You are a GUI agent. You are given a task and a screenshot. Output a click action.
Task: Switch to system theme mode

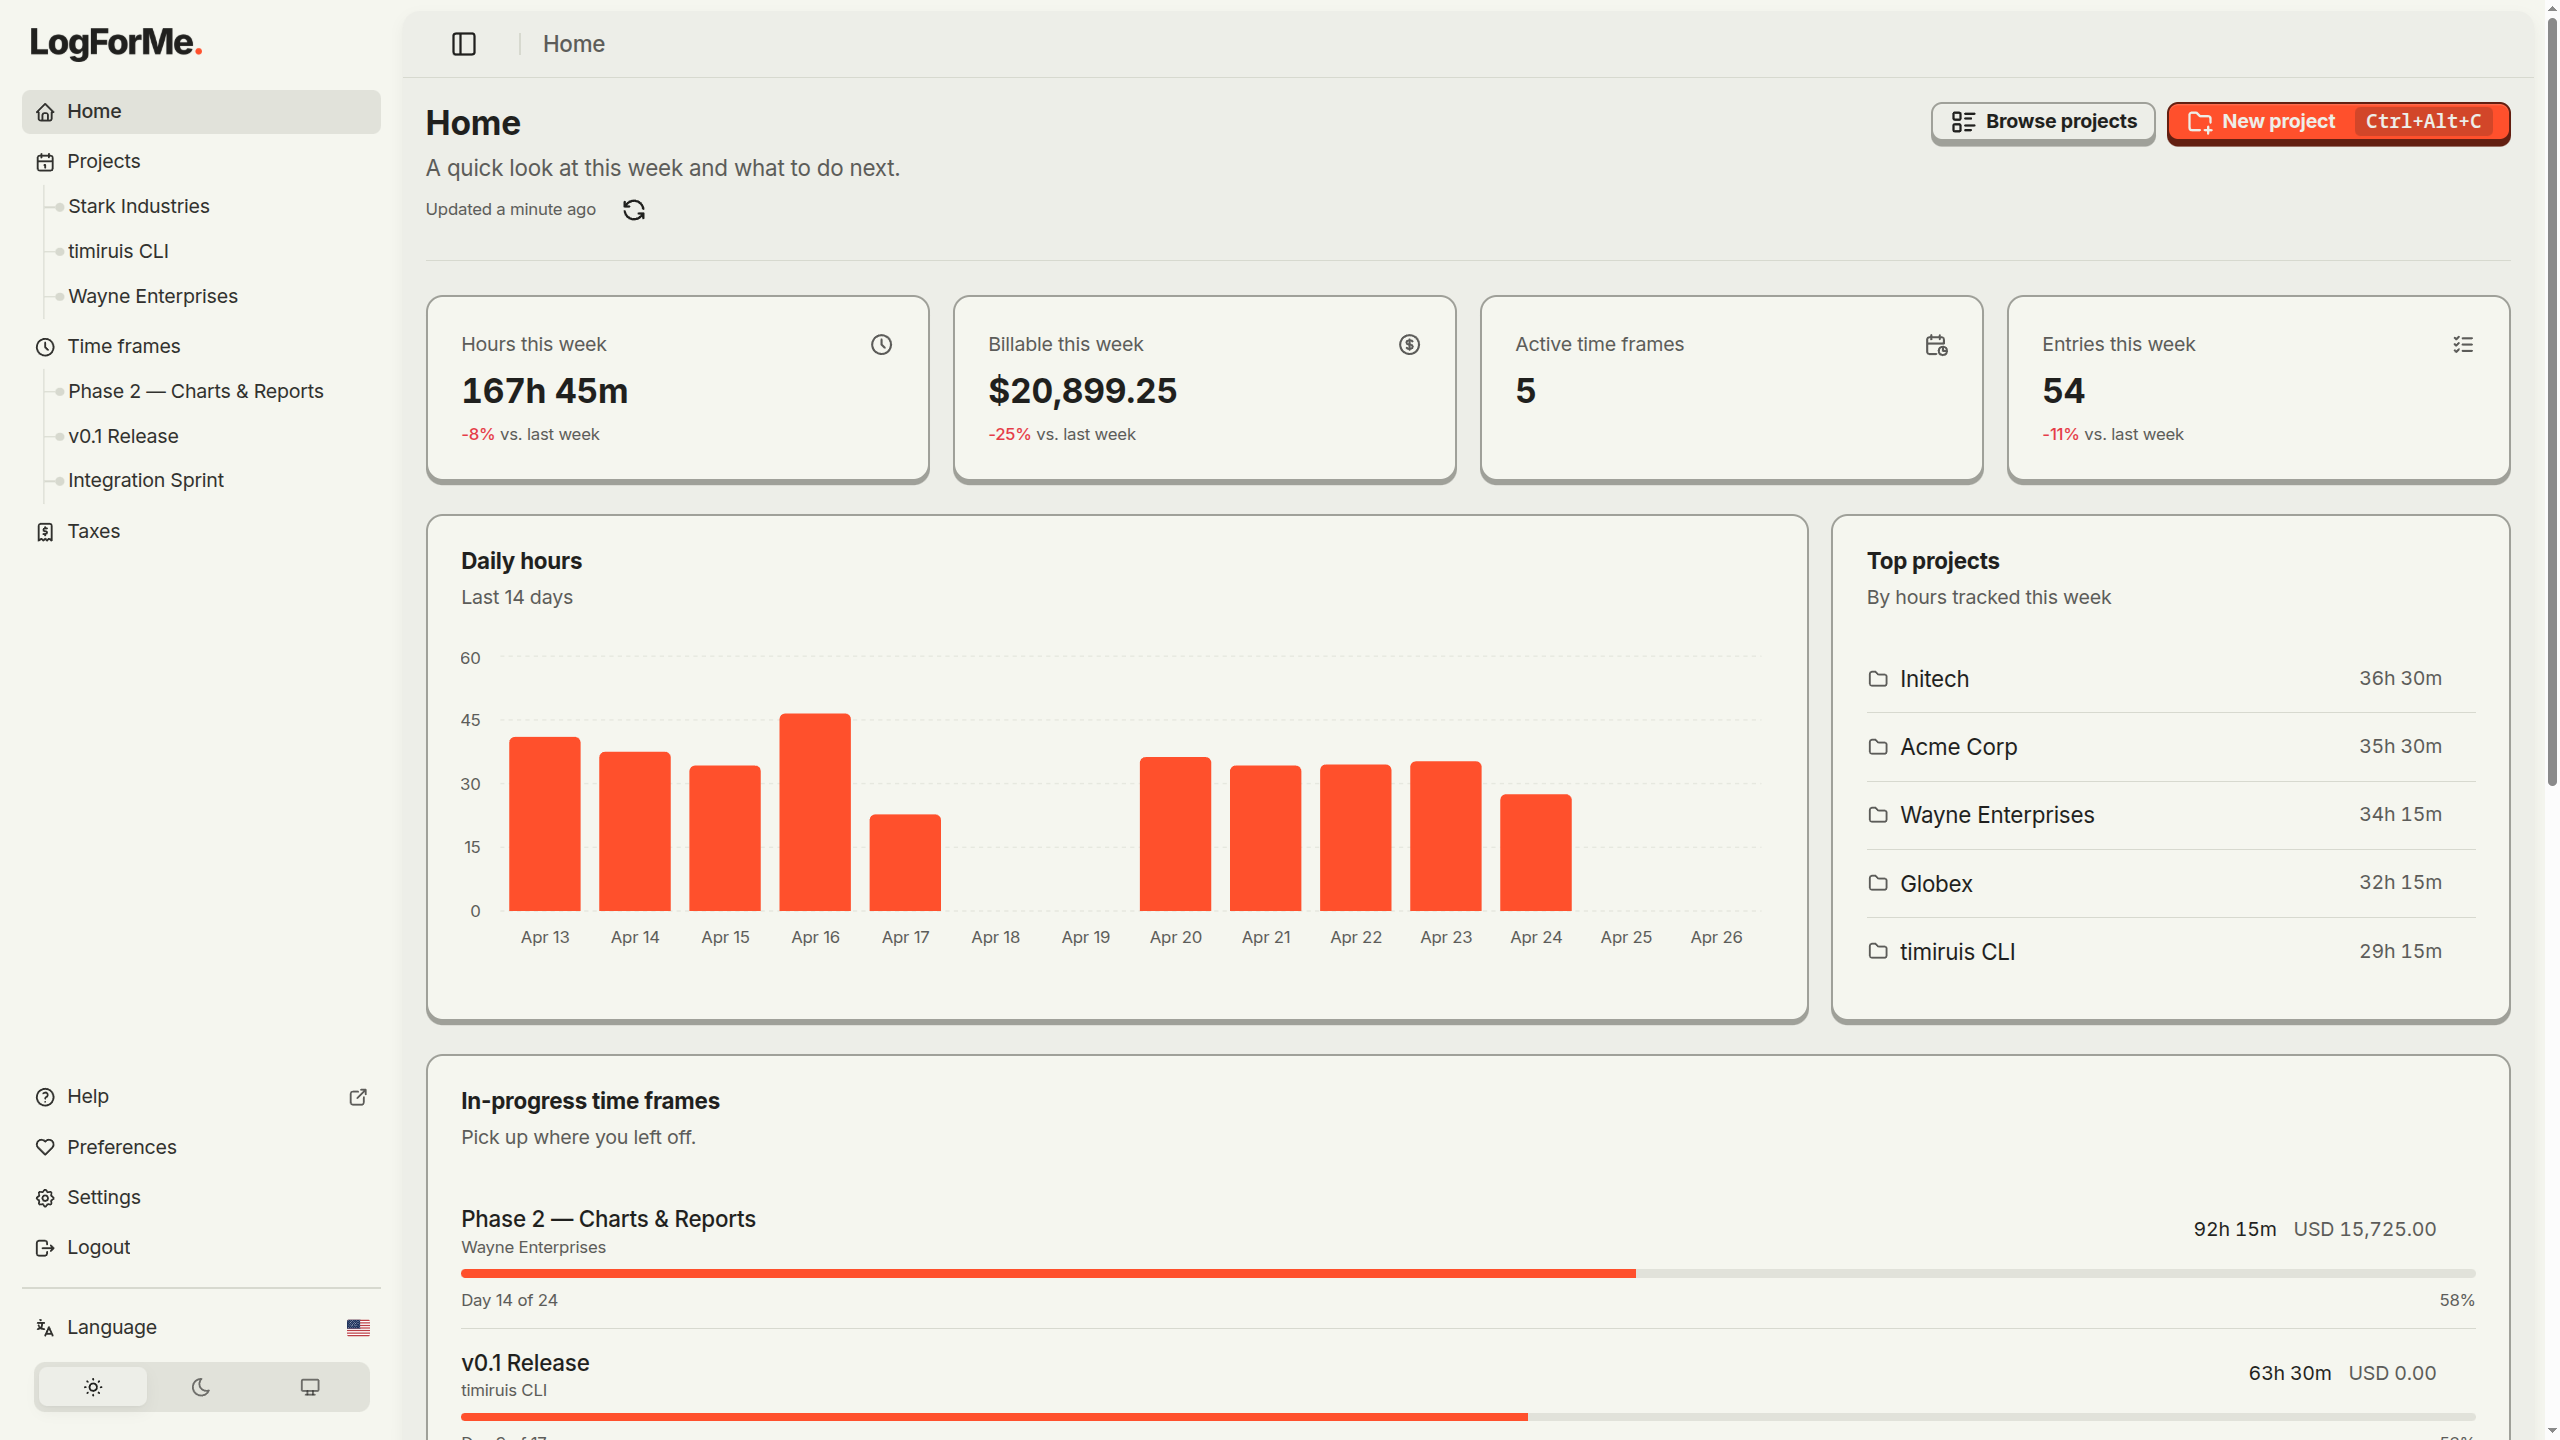click(x=310, y=1387)
